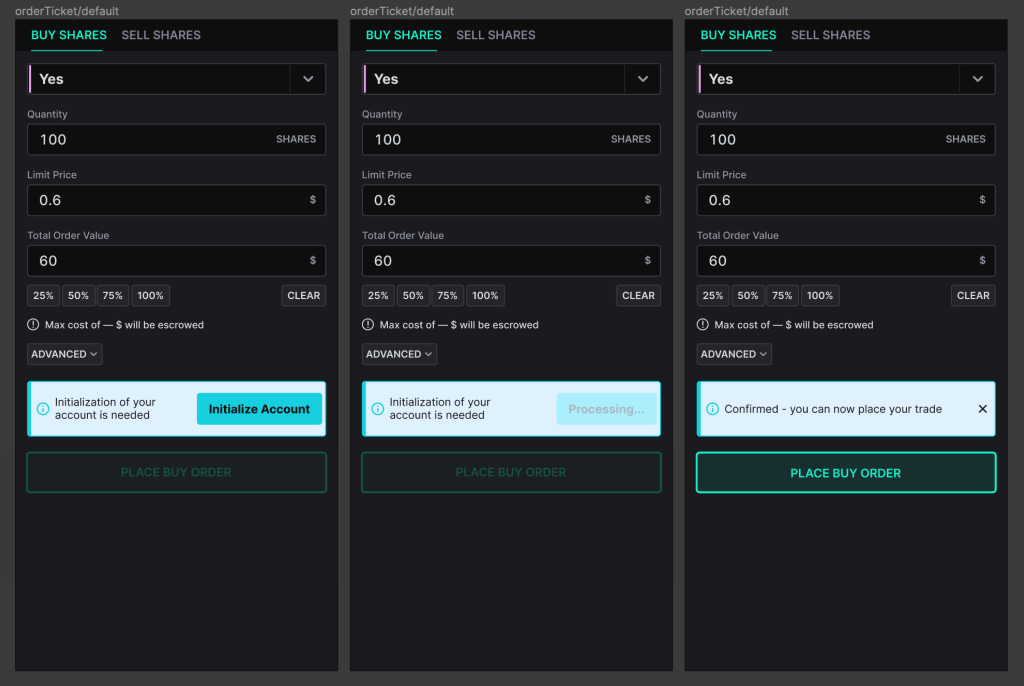Screen dimensions: 1024x686
Task: Focus Limit Price field in Initialize Account ticket
Action: (x=176, y=200)
